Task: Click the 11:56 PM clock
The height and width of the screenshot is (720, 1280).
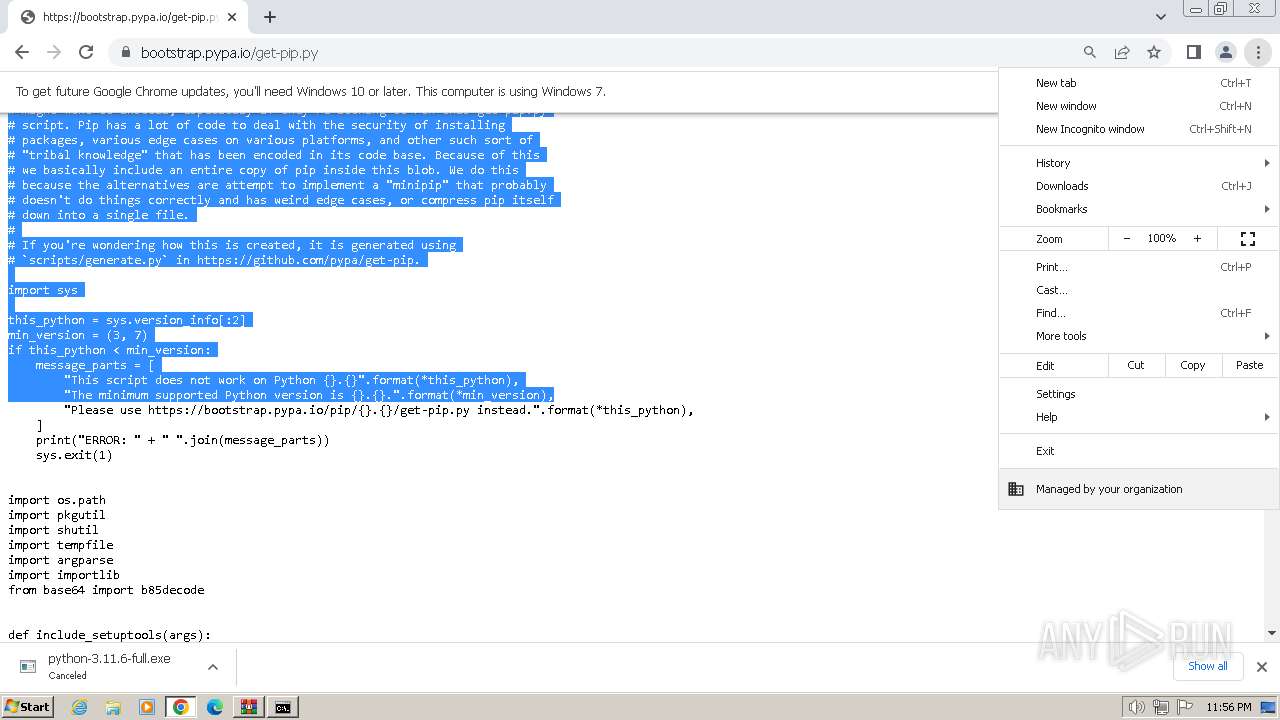Action: coord(1229,707)
